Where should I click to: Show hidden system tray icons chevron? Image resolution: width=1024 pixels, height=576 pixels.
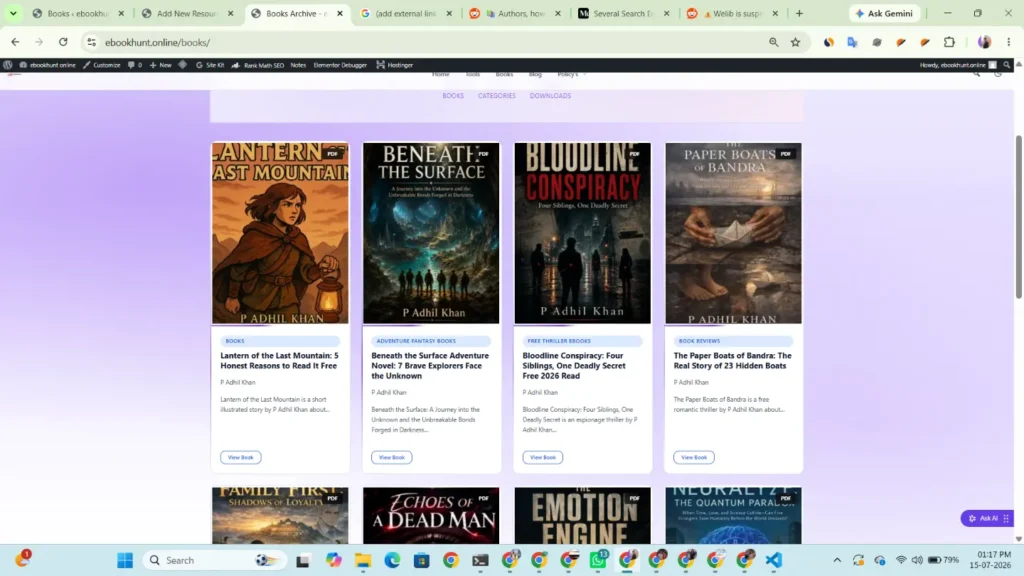coord(837,560)
